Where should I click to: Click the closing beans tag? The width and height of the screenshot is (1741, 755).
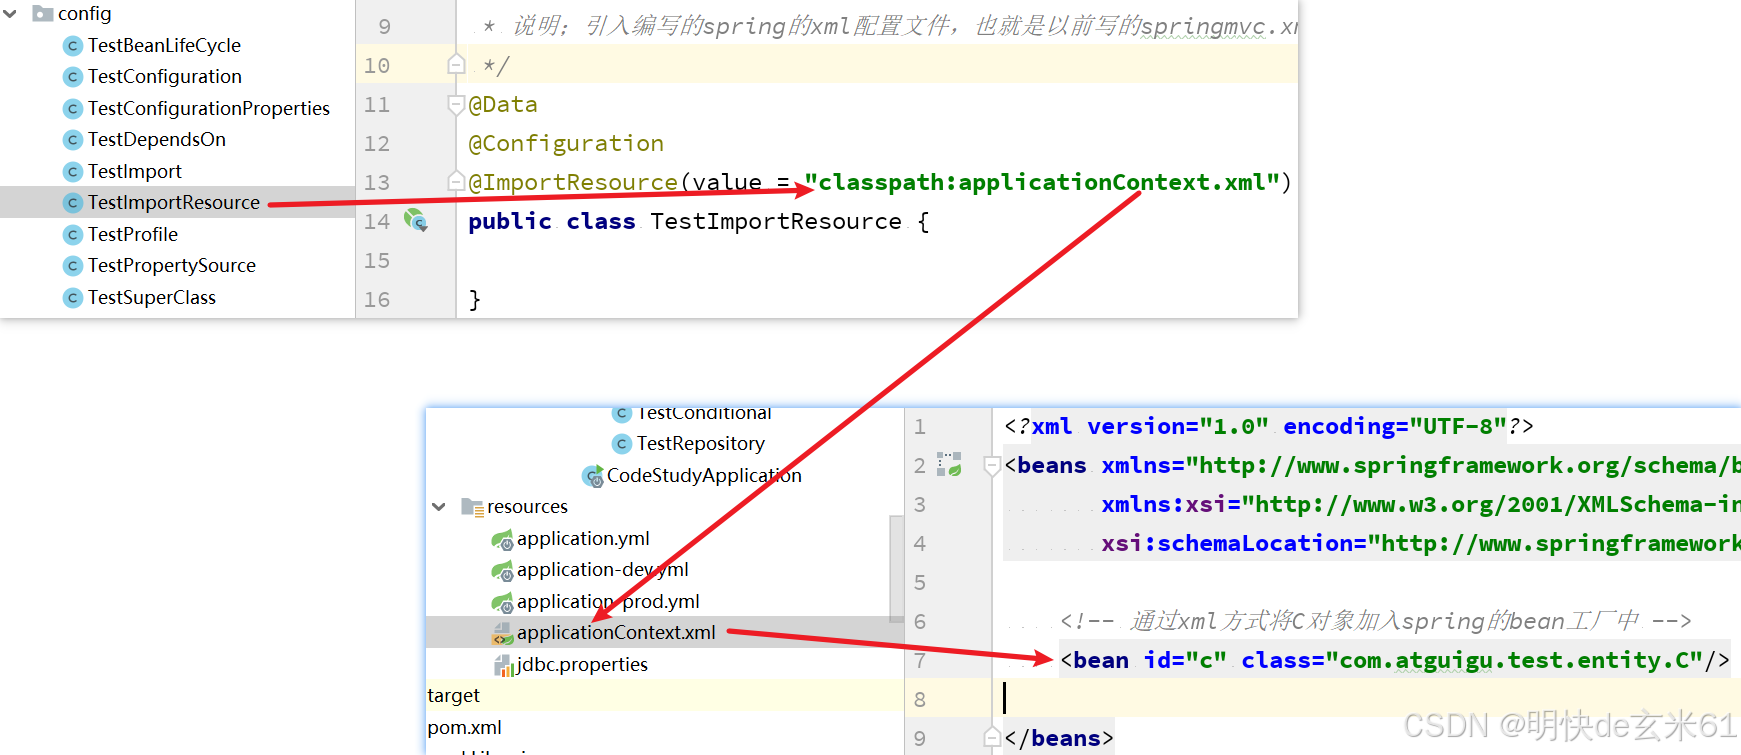pyautogui.click(x=1058, y=738)
